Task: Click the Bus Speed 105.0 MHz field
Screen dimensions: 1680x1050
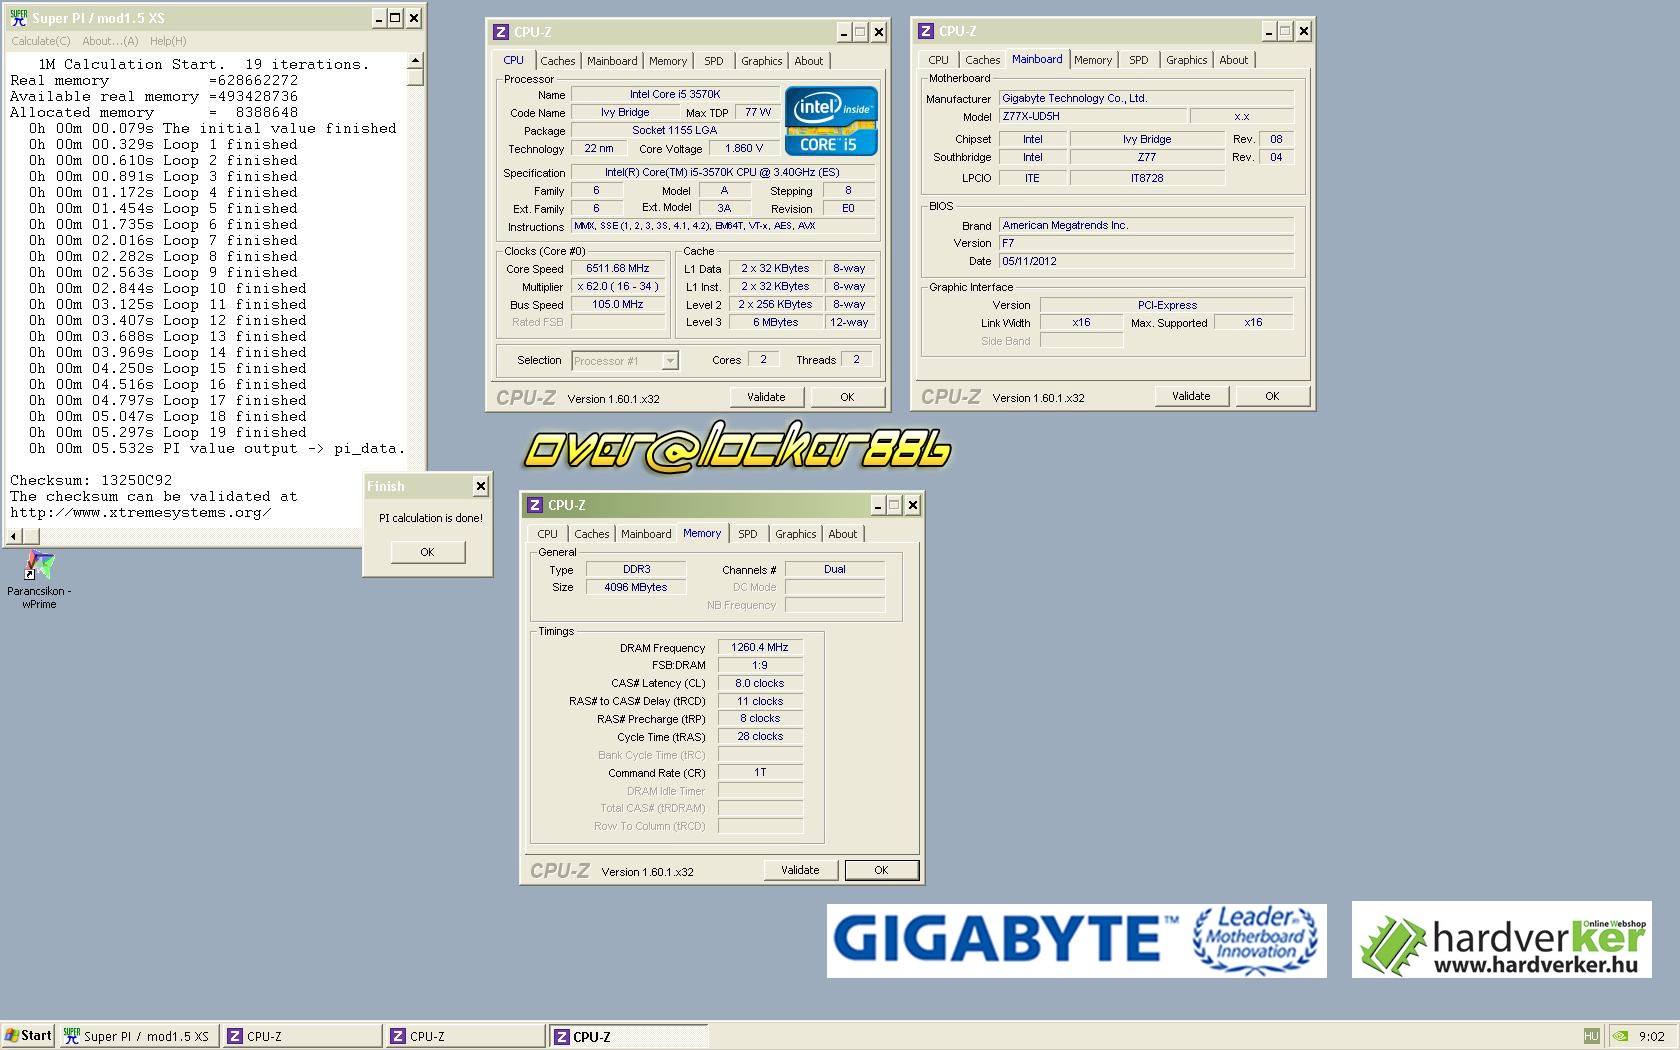Action: coord(618,304)
